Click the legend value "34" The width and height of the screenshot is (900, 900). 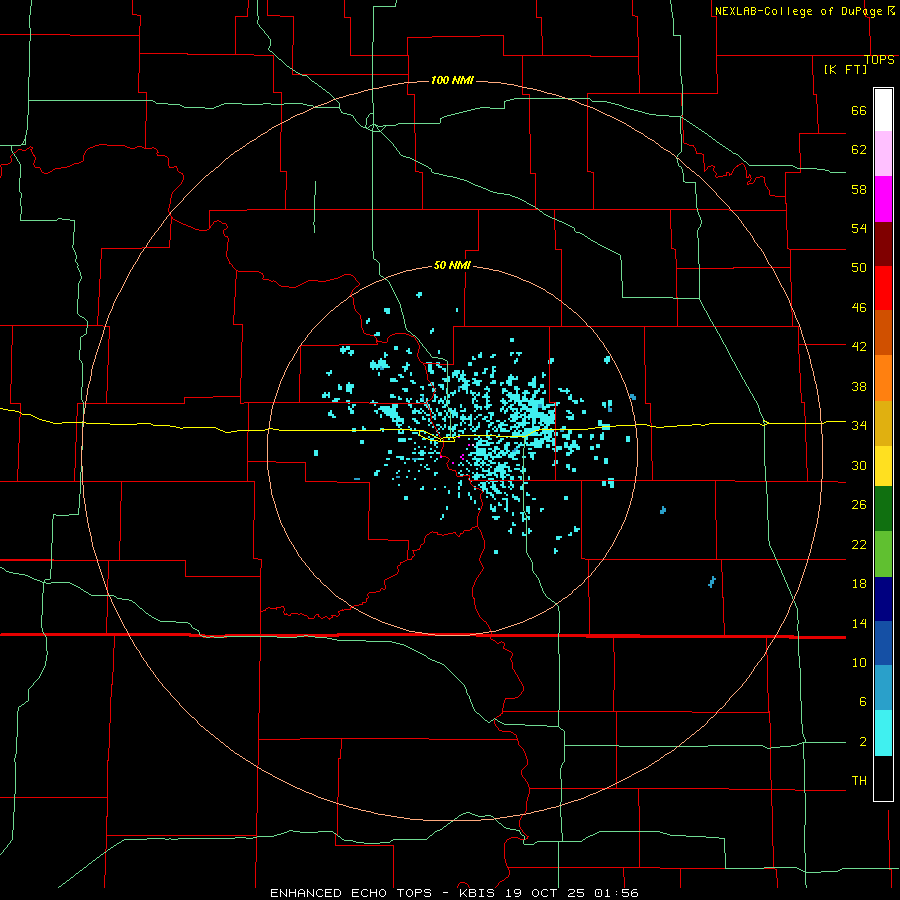(x=859, y=426)
